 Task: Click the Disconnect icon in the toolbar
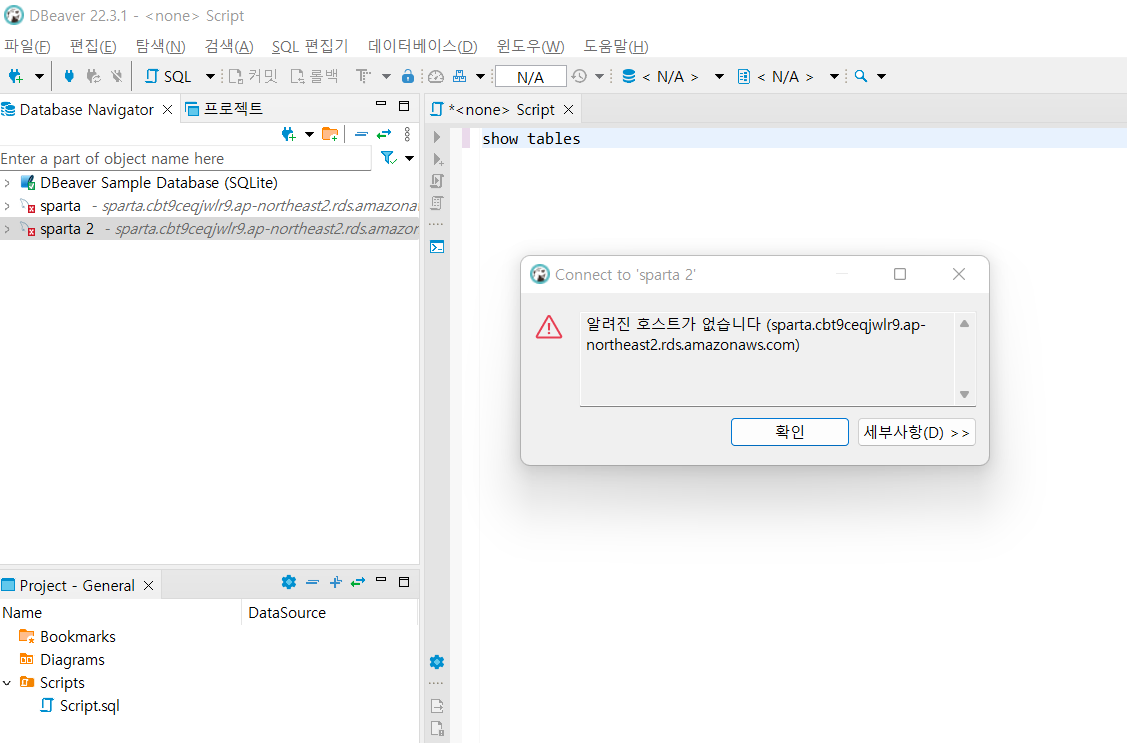point(116,76)
